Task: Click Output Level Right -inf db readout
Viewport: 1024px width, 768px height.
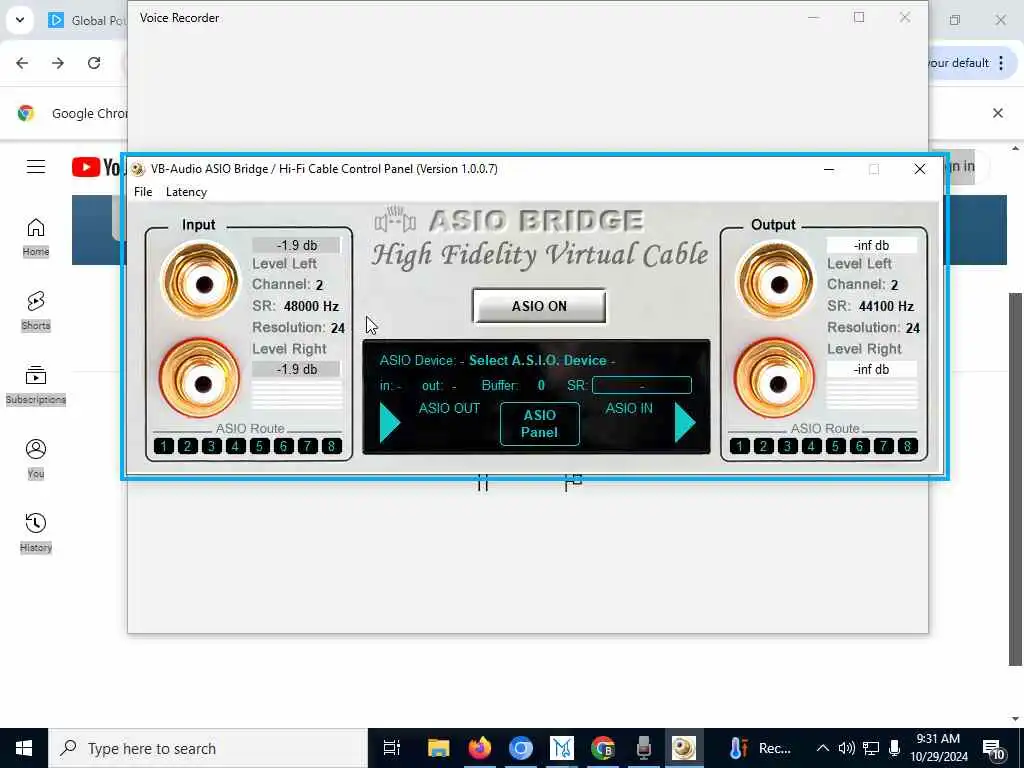Action: 871,369
